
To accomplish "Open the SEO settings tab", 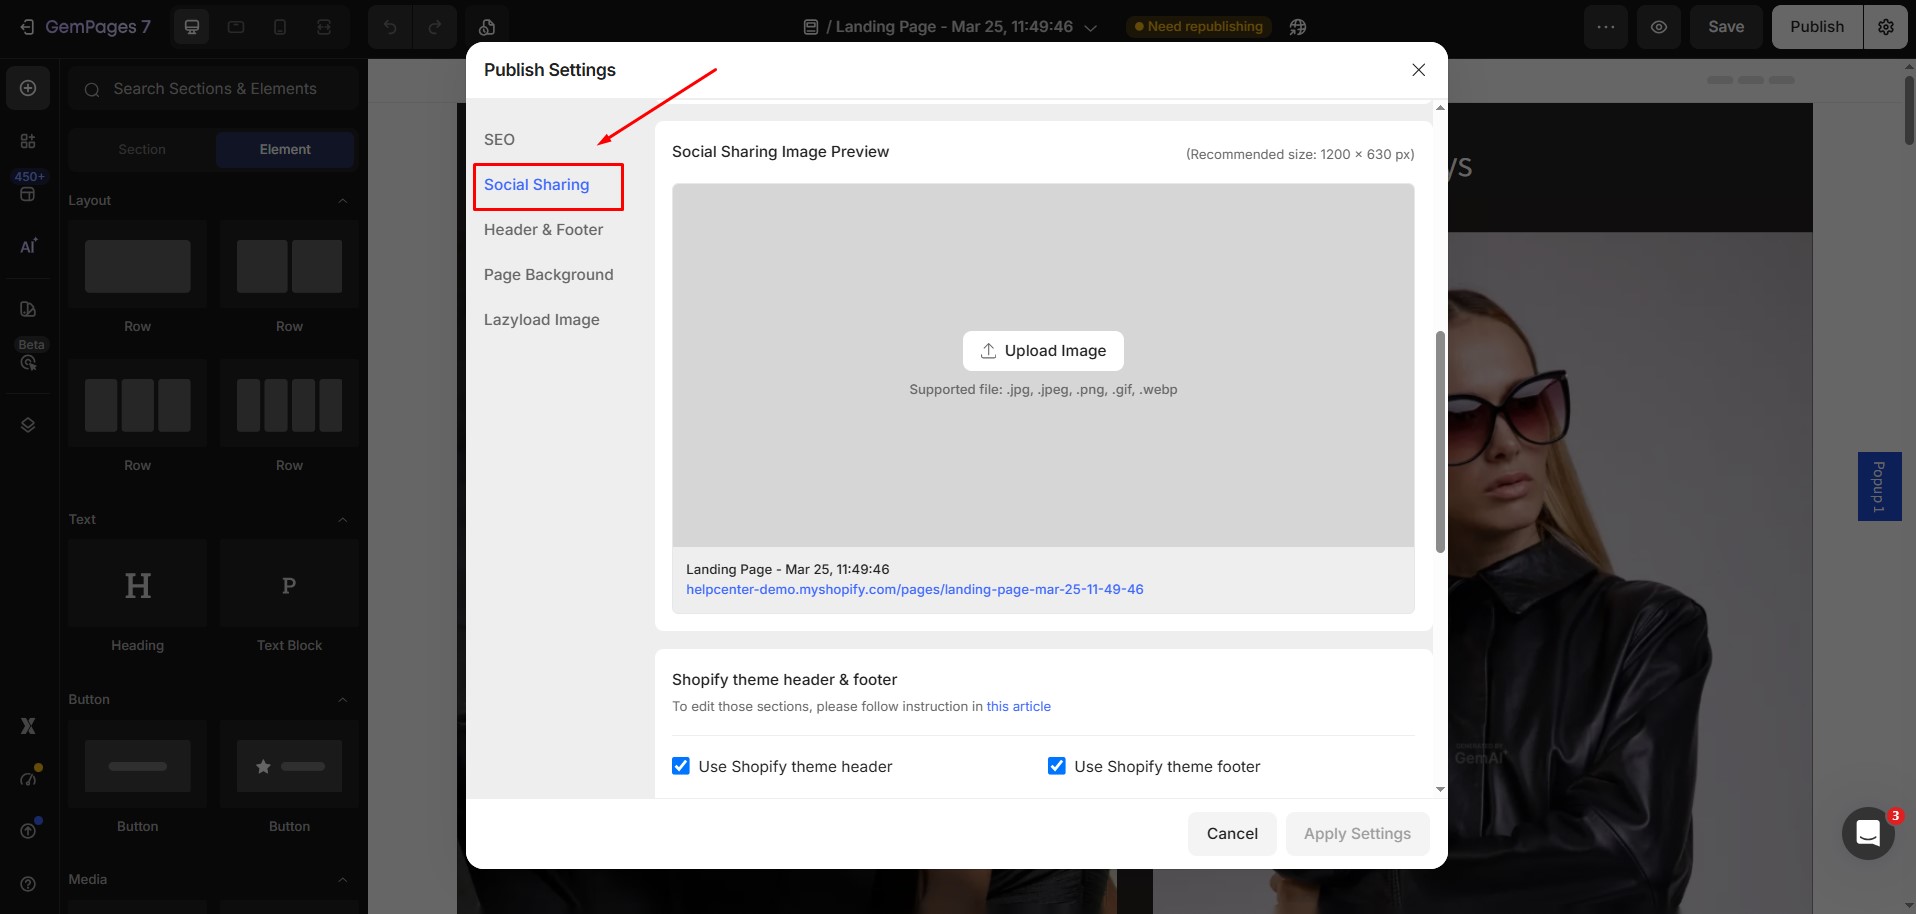I will [x=499, y=140].
